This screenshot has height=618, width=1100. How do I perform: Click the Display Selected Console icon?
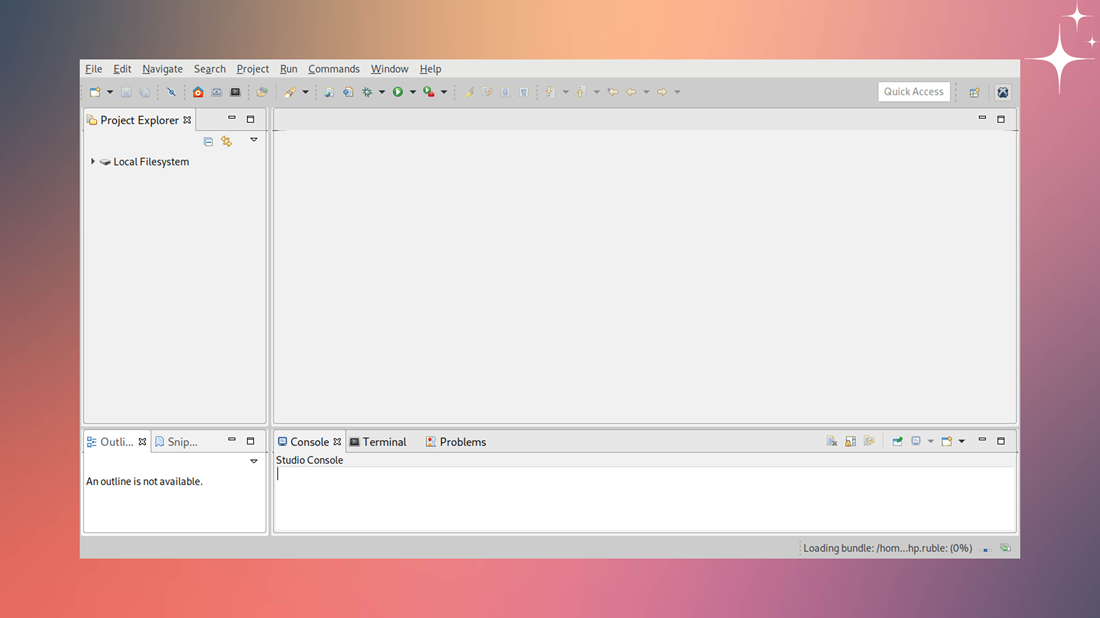click(915, 441)
